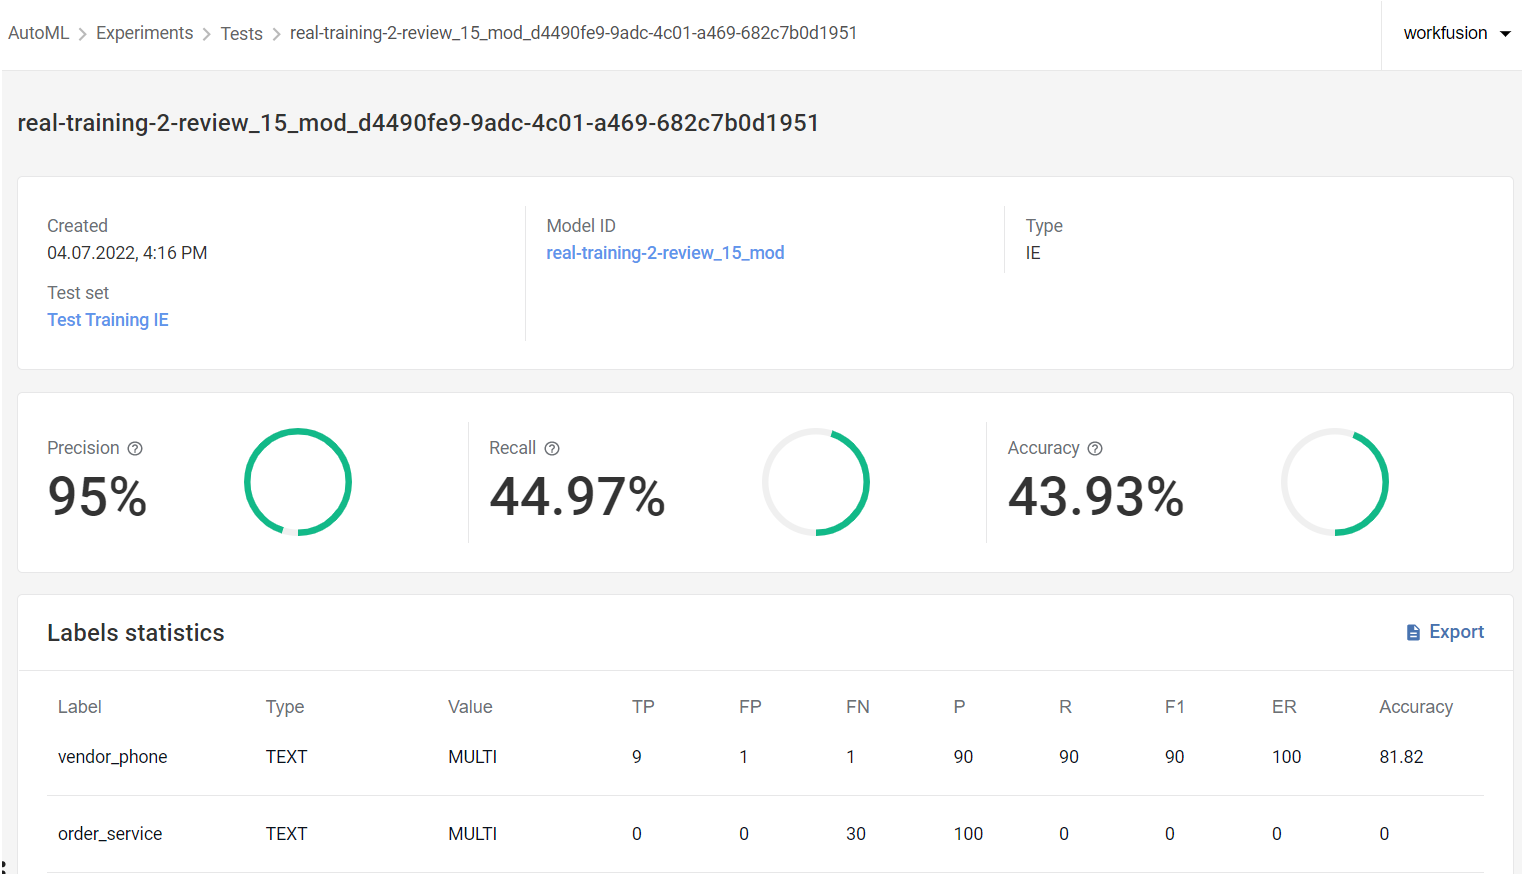Navigate to Experiments breadcrumb
Viewport: 1522px width, 874px height.
coord(145,33)
